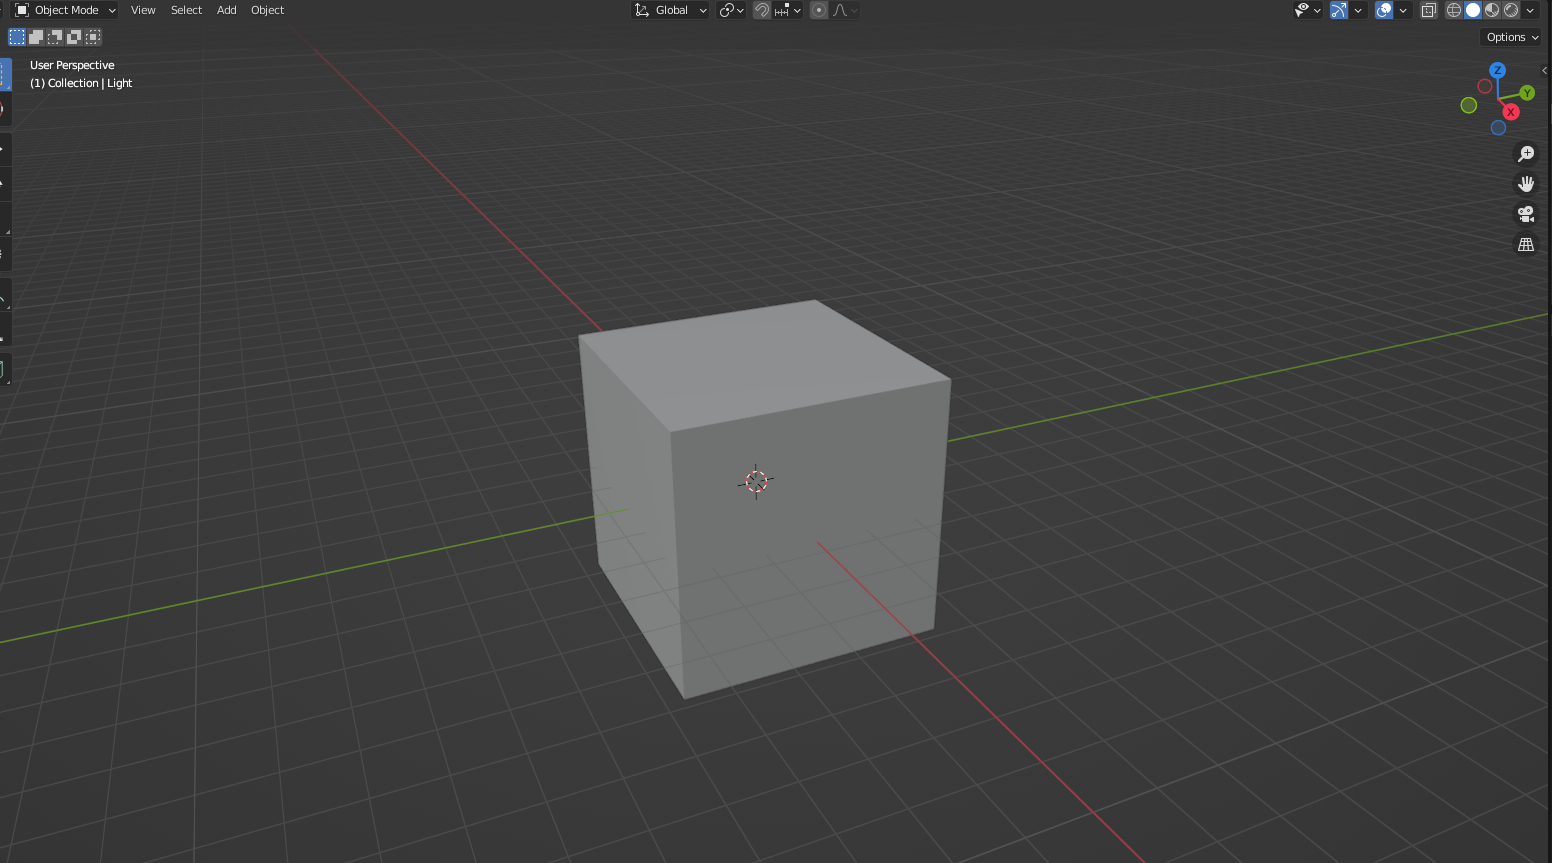Toggle X-Ray view
The height and width of the screenshot is (863, 1552).
pyautogui.click(x=1429, y=10)
